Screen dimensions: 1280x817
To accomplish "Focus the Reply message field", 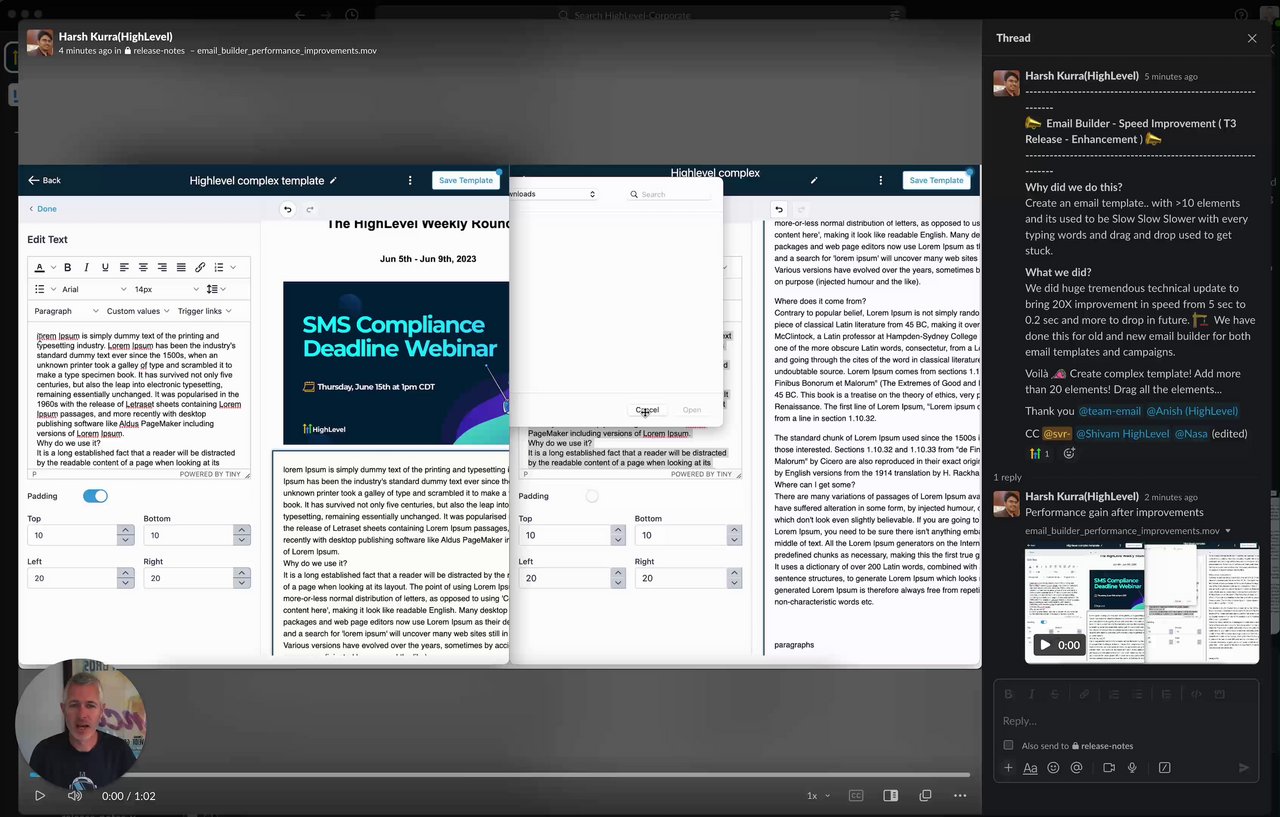I will pyautogui.click(x=1125, y=721).
